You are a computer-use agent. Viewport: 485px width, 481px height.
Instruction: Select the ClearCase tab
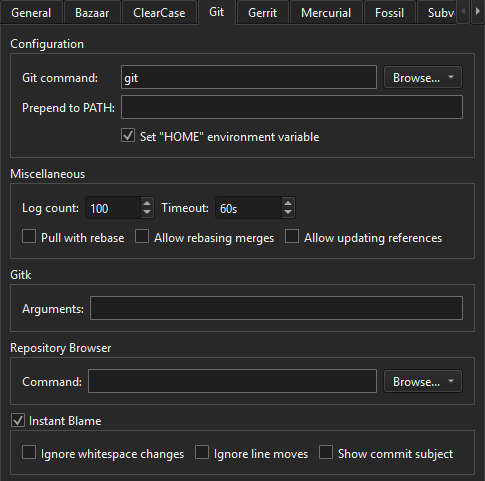159,13
